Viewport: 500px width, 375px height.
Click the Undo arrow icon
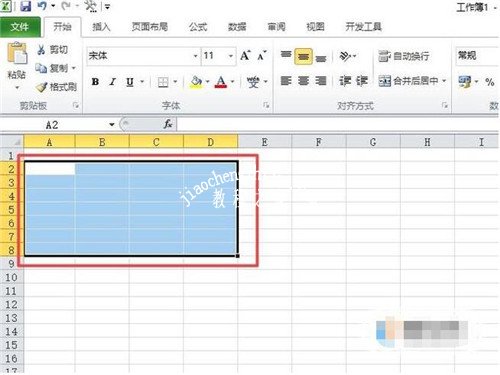(x=42, y=6)
